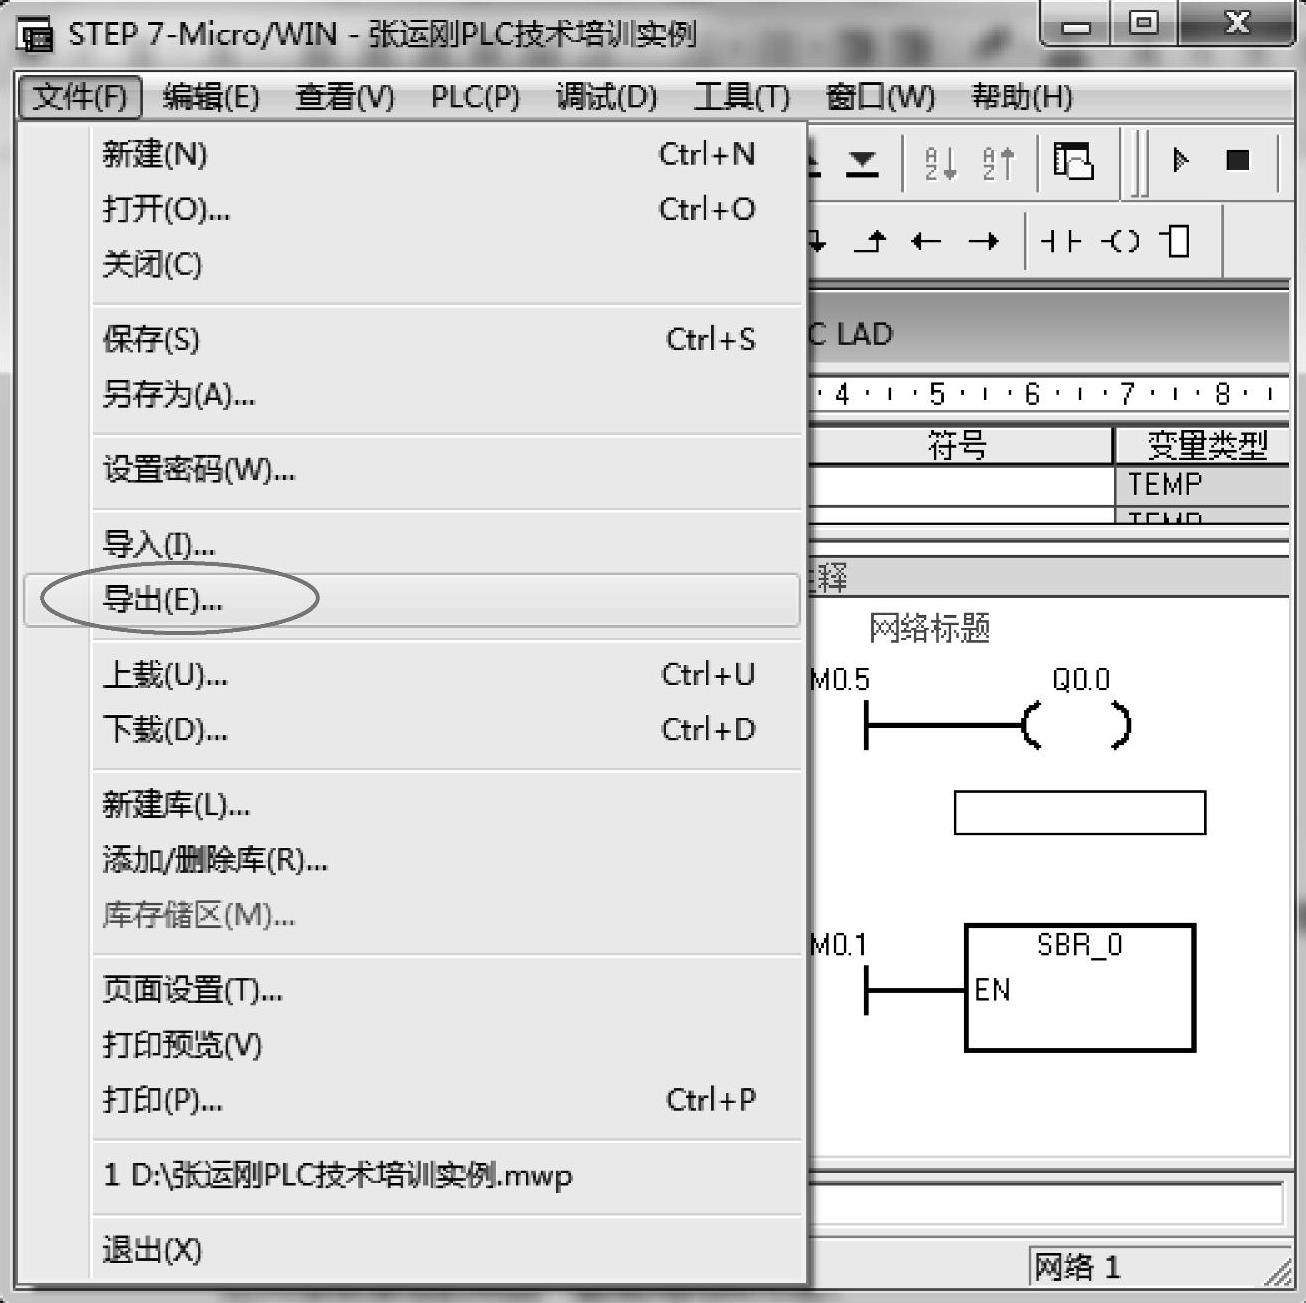The height and width of the screenshot is (1303, 1306).
Task: Open the 窗口(W) menu
Action: pyautogui.click(x=880, y=97)
